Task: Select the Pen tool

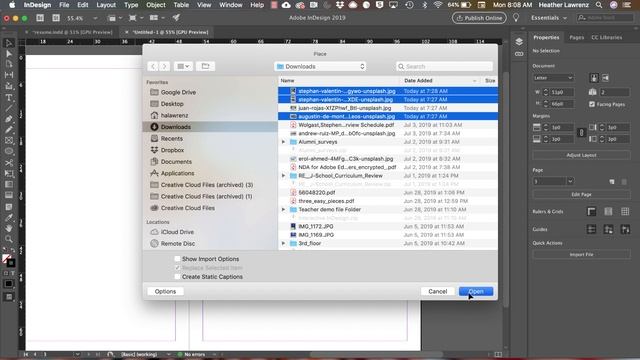Action: 9,119
